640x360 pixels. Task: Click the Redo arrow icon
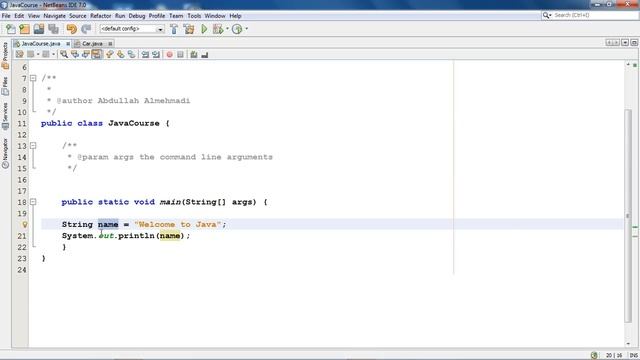(86, 29)
